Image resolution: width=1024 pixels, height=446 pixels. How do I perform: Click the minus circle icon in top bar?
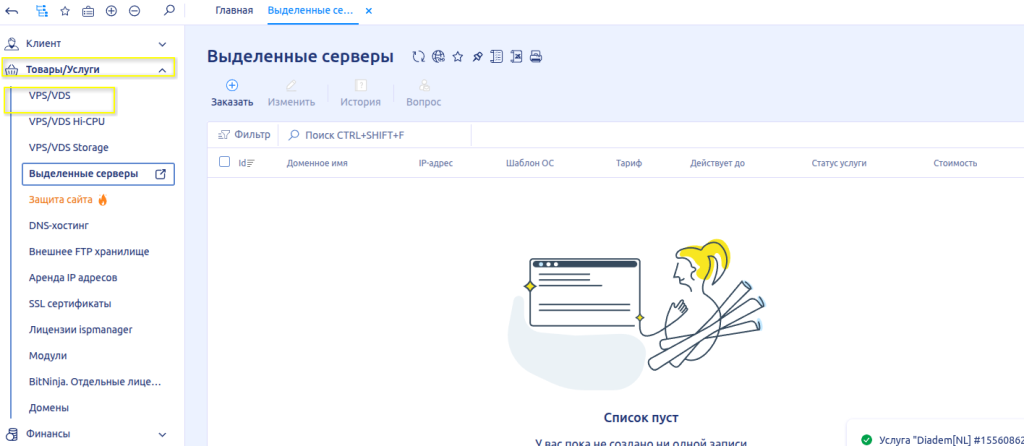[x=134, y=11]
